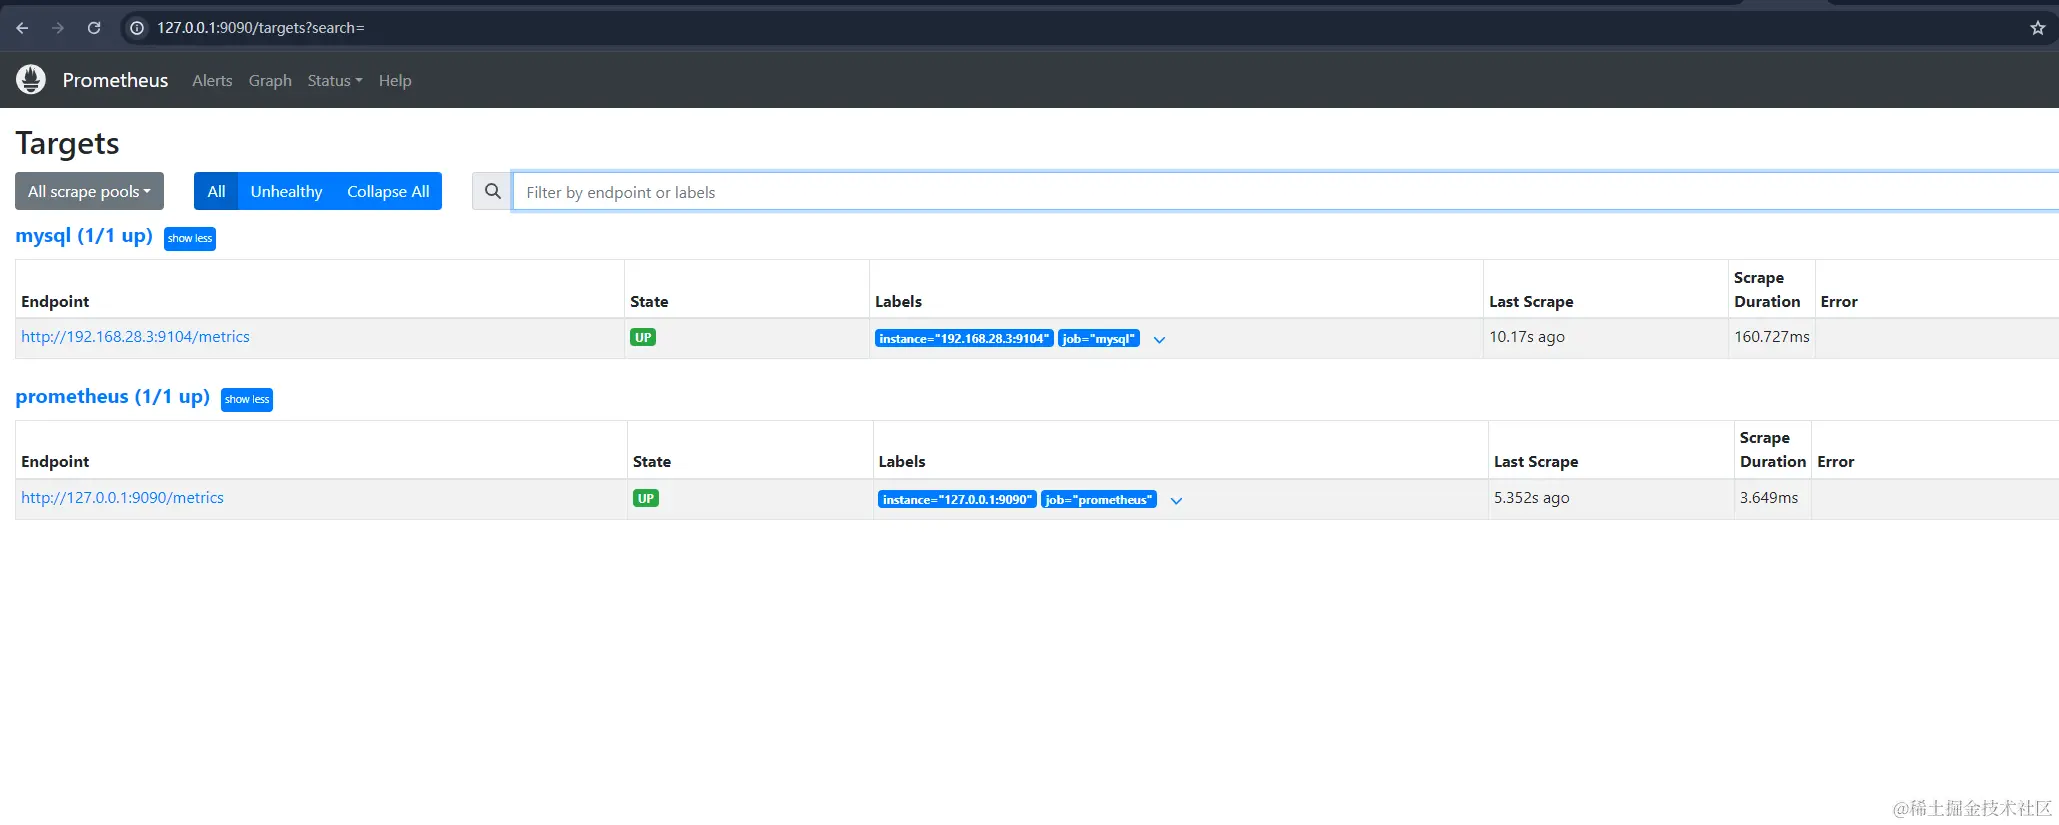Click the 3.649ms scrape duration value
Screen dimensions: 2059x825
point(1769,498)
